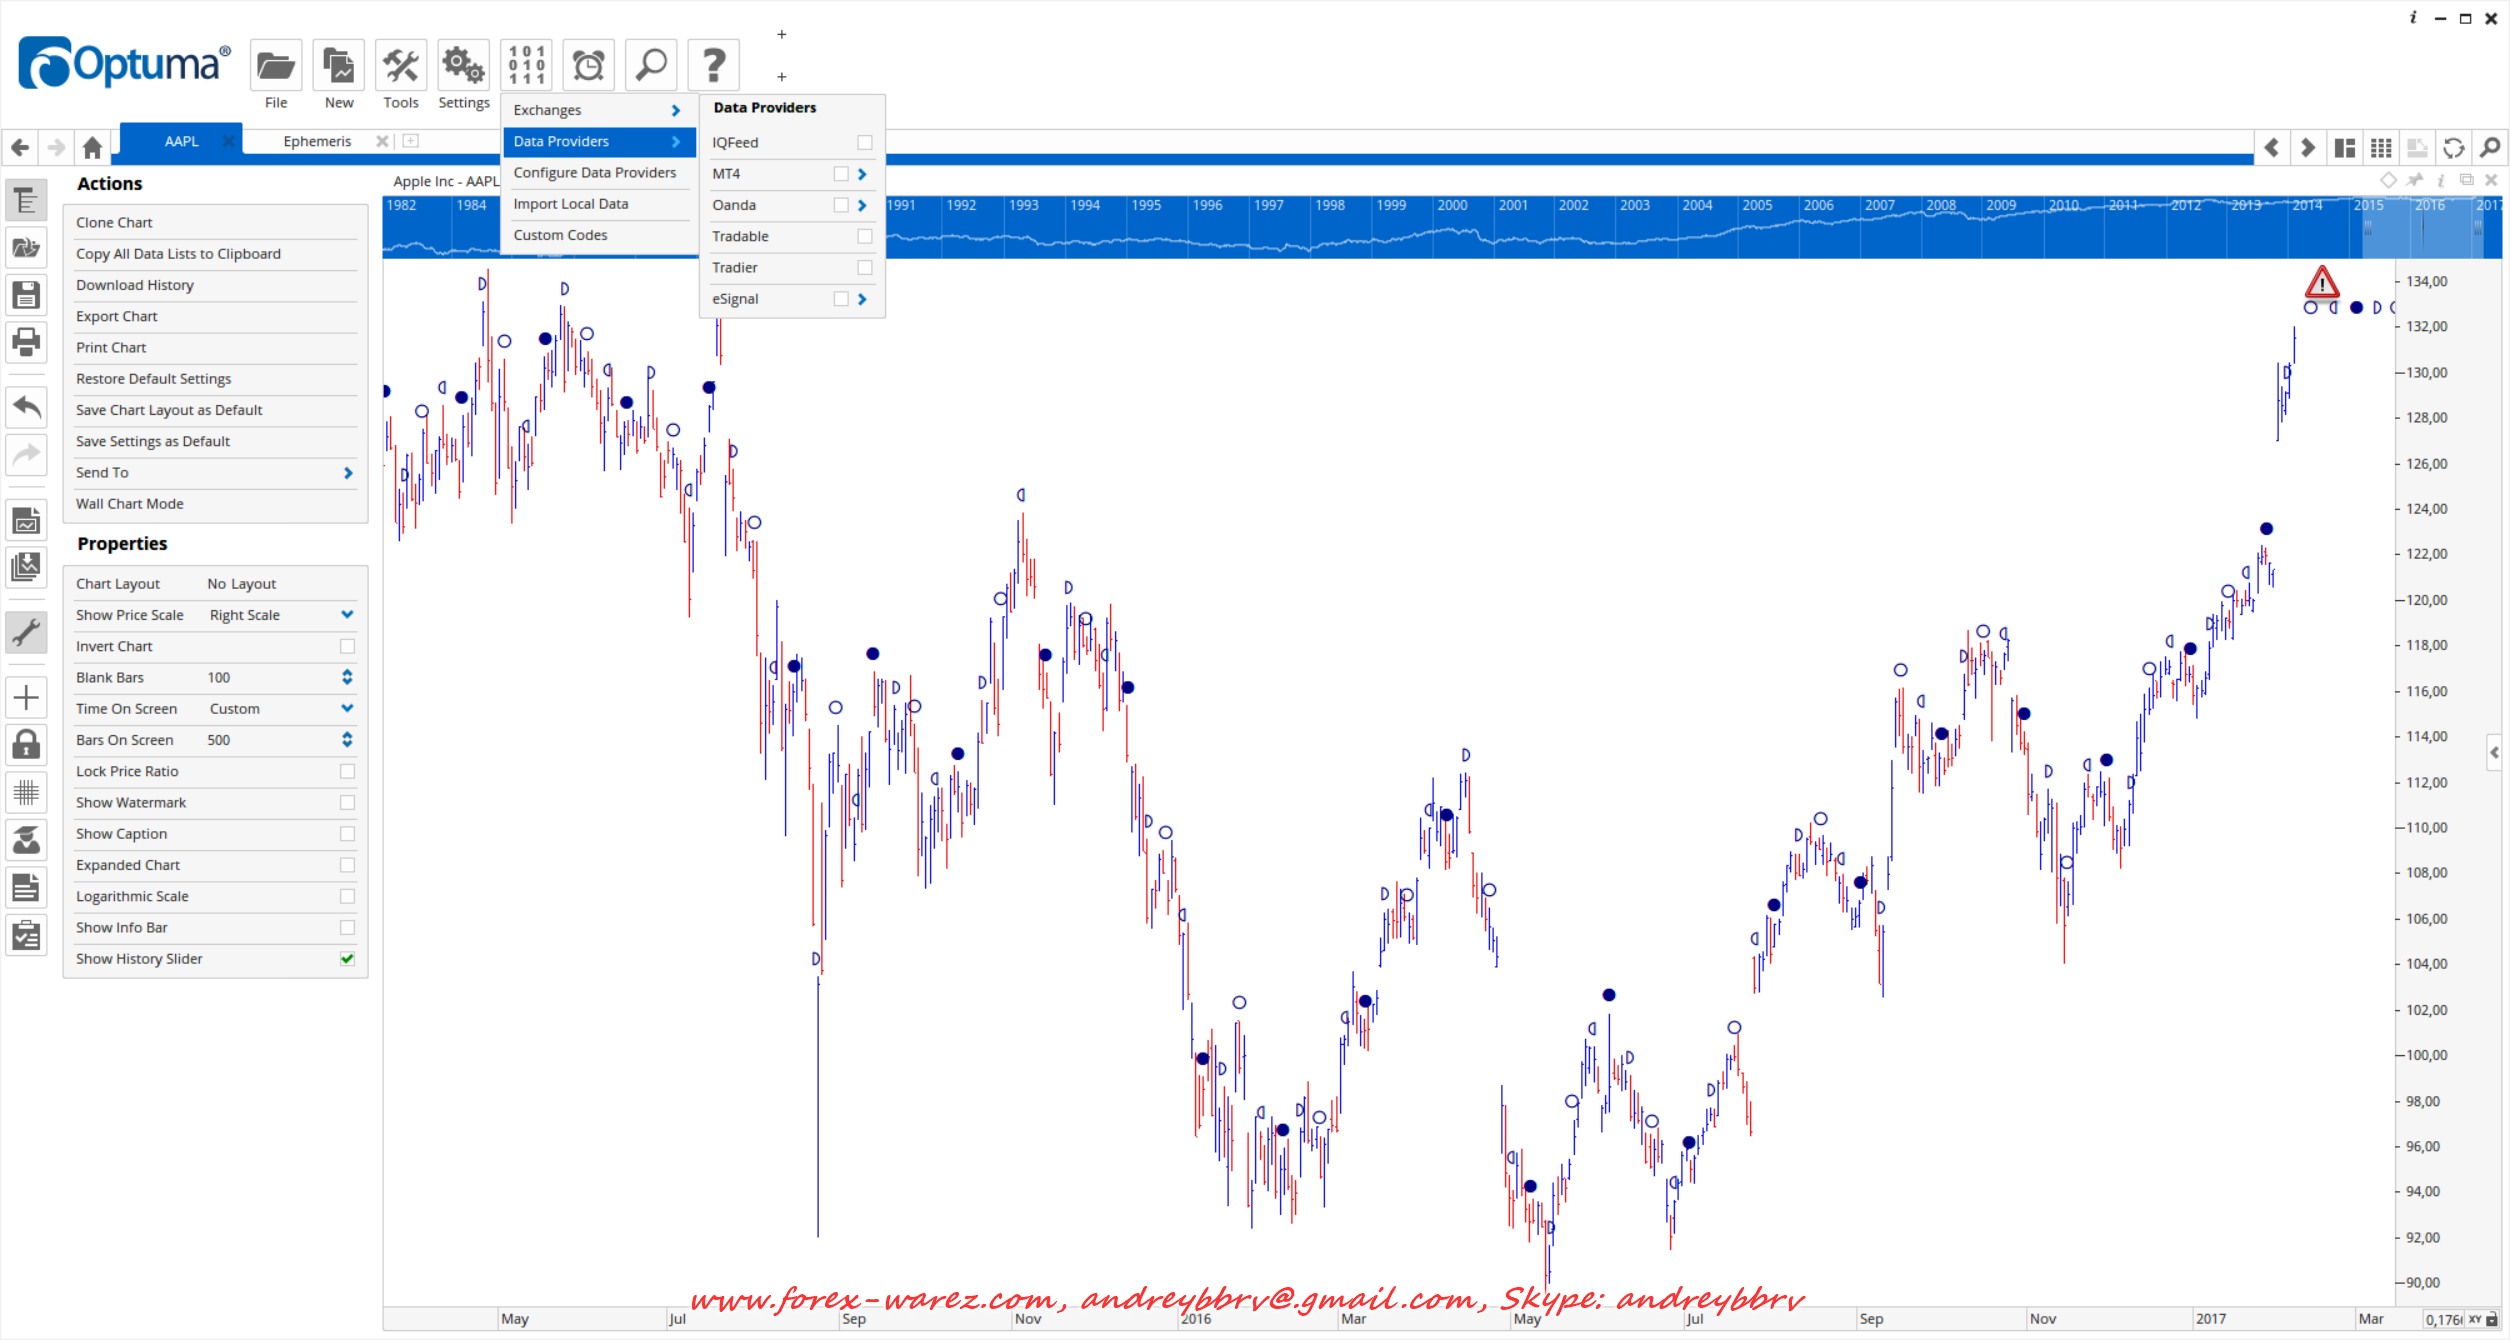
Task: Click the red warning triangle on chart
Action: click(2321, 283)
